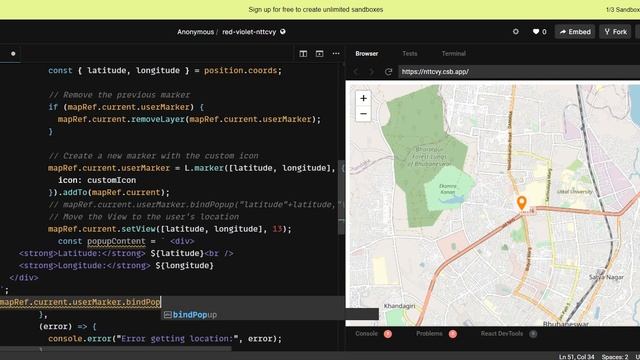Switch to the Browser tab
The height and width of the screenshot is (360, 640).
click(367, 53)
